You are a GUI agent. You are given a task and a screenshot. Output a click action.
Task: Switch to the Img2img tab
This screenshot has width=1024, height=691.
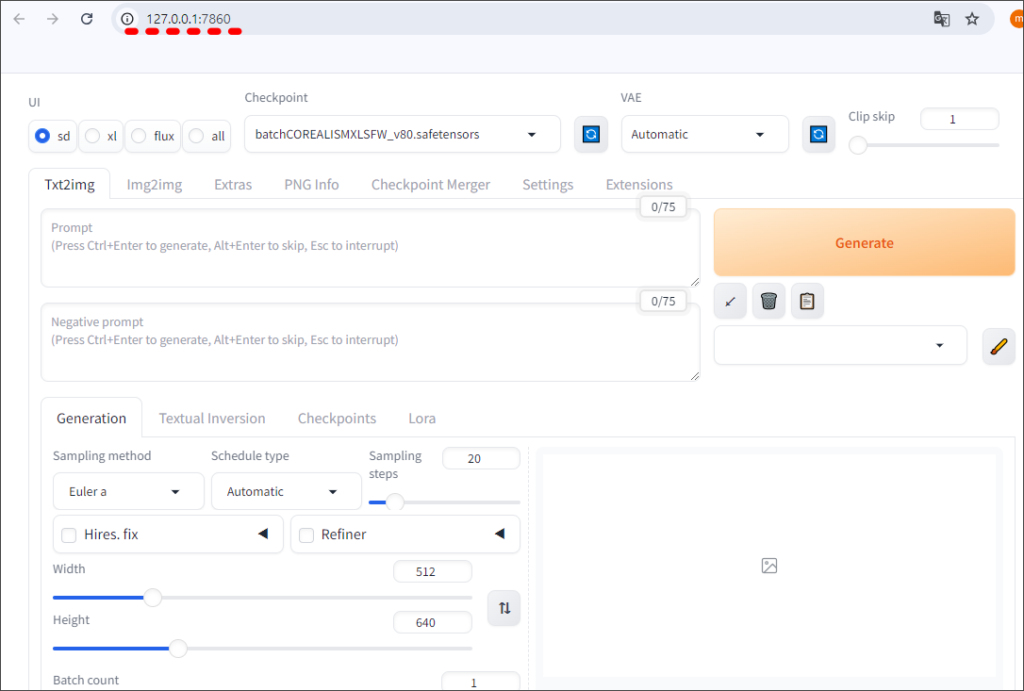click(154, 185)
